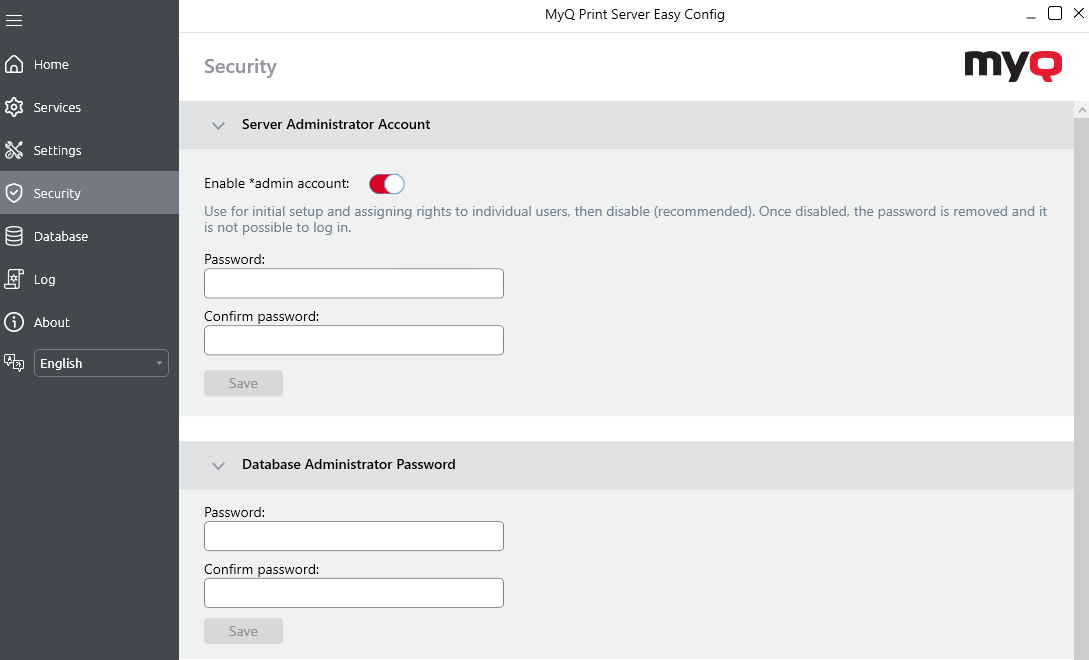The image size is (1089, 660).
Task: Click the About info icon
Action: pos(14,322)
